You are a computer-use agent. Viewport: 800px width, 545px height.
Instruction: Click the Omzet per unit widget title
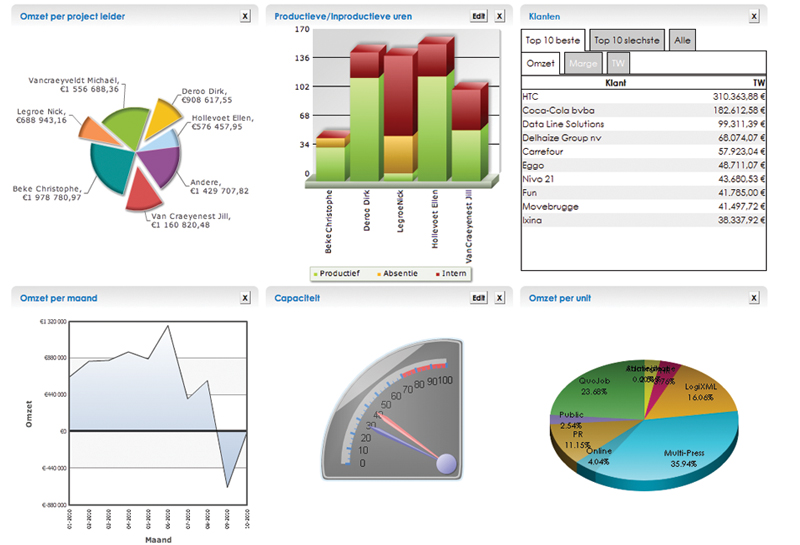(x=560, y=298)
